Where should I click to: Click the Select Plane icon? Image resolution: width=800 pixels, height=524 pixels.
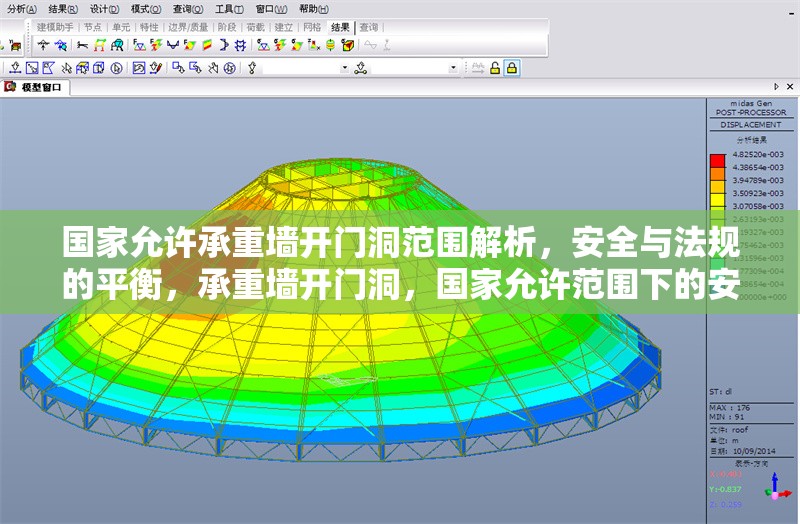pyautogui.click(x=82, y=67)
